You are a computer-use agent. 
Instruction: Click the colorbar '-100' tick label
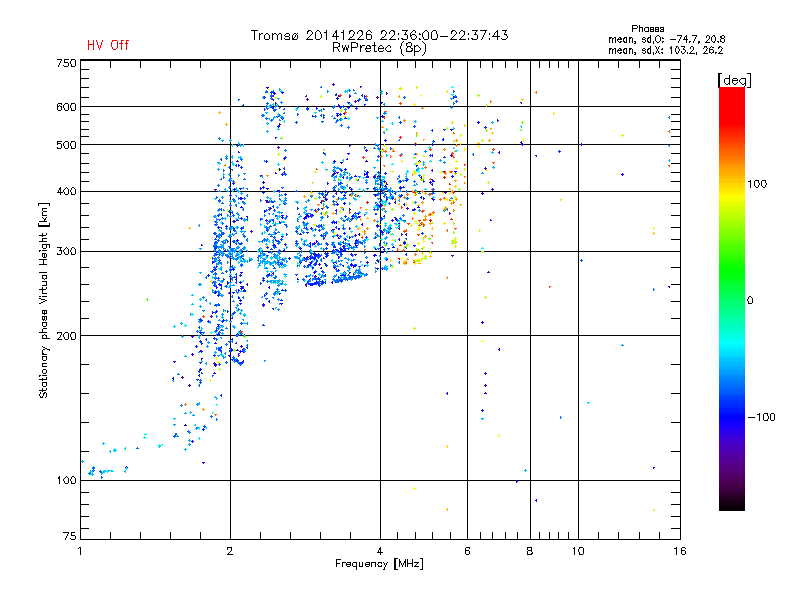(x=761, y=417)
